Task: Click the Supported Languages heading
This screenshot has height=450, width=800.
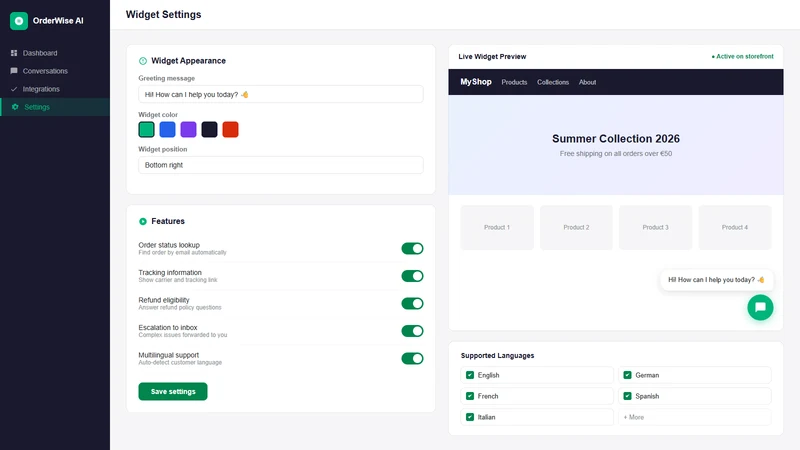Action: 497,356
